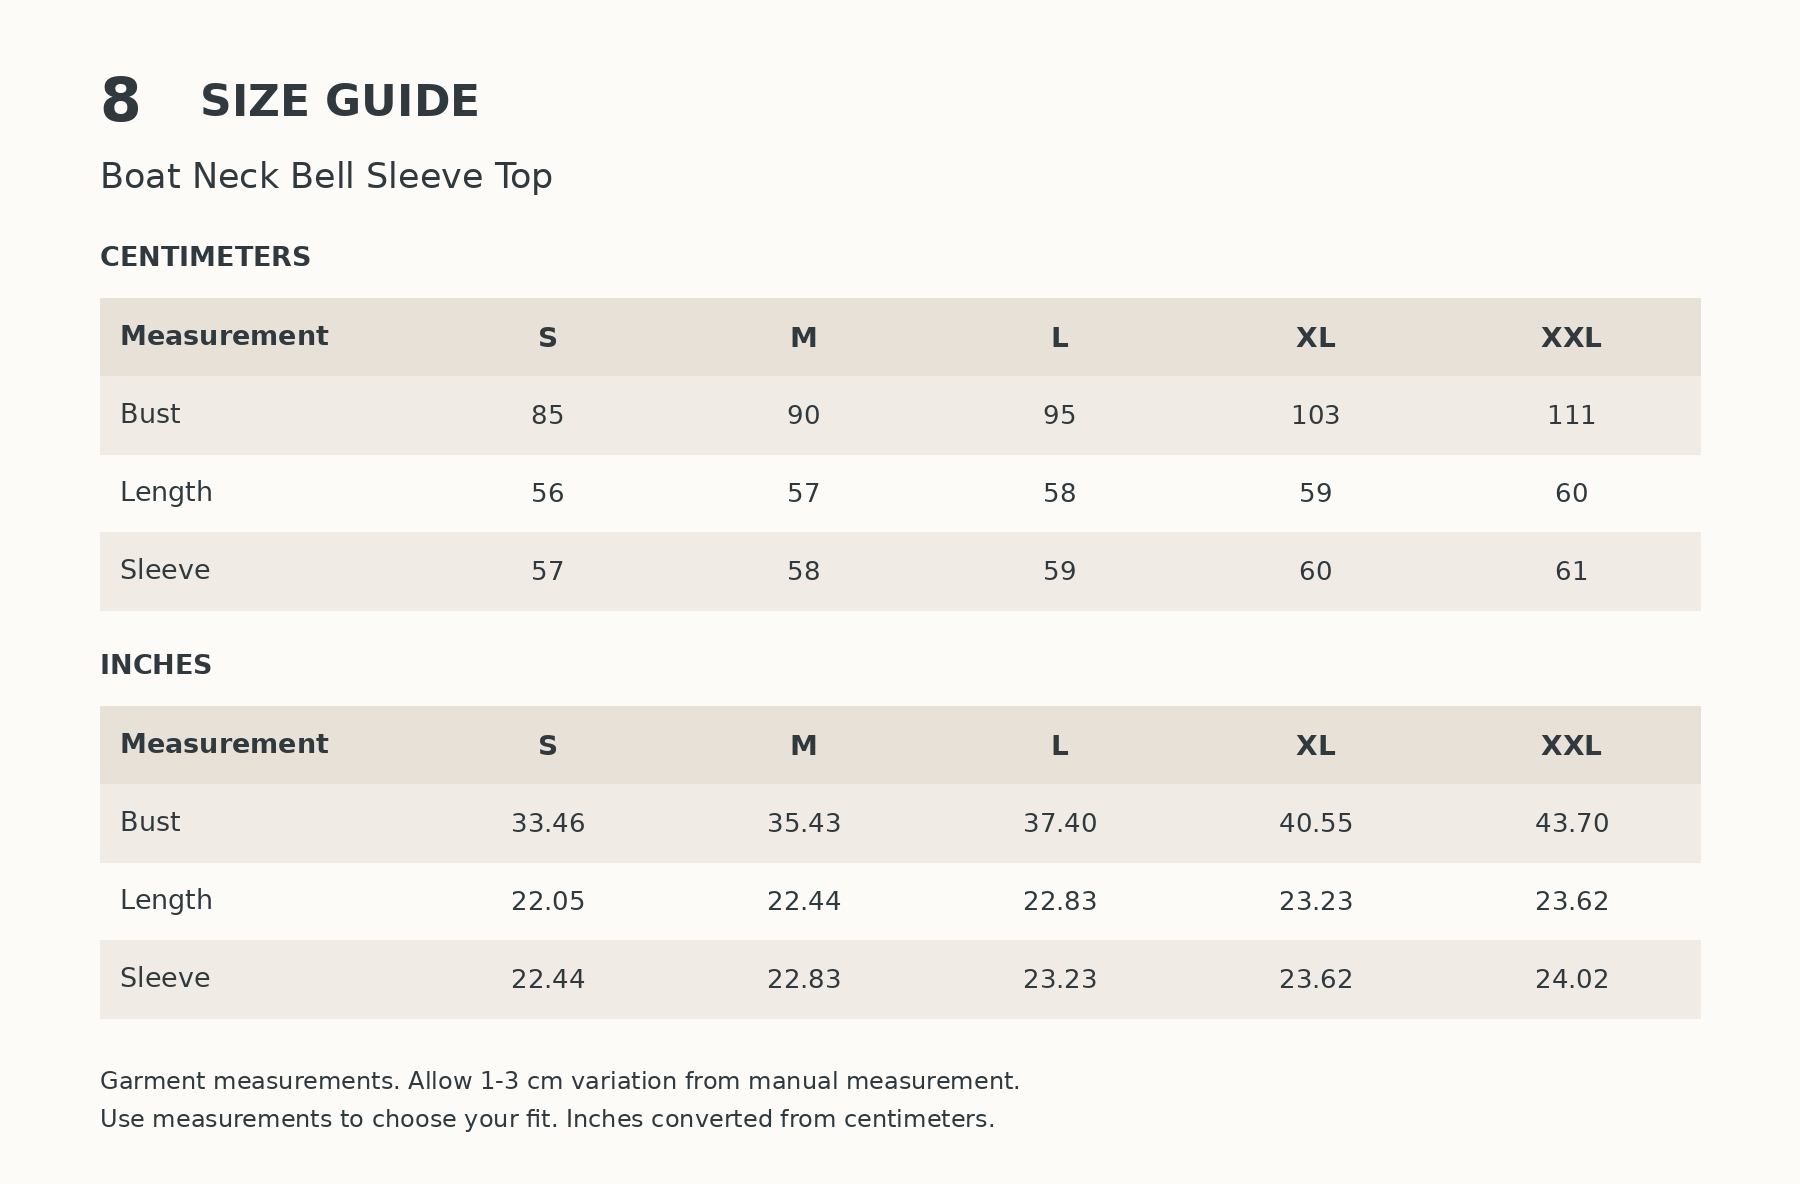Screen dimensions: 1800x1184
Task: Select the S column header in inches table
Action: 548,746
